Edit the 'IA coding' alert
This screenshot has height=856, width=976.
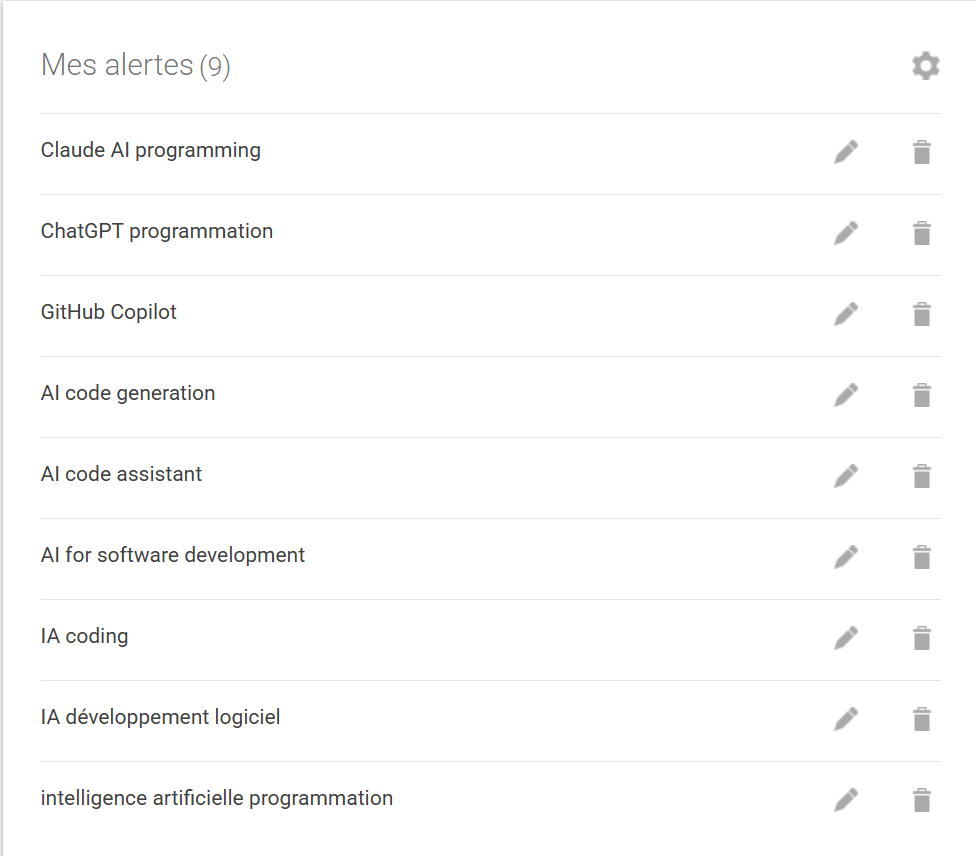(x=846, y=636)
